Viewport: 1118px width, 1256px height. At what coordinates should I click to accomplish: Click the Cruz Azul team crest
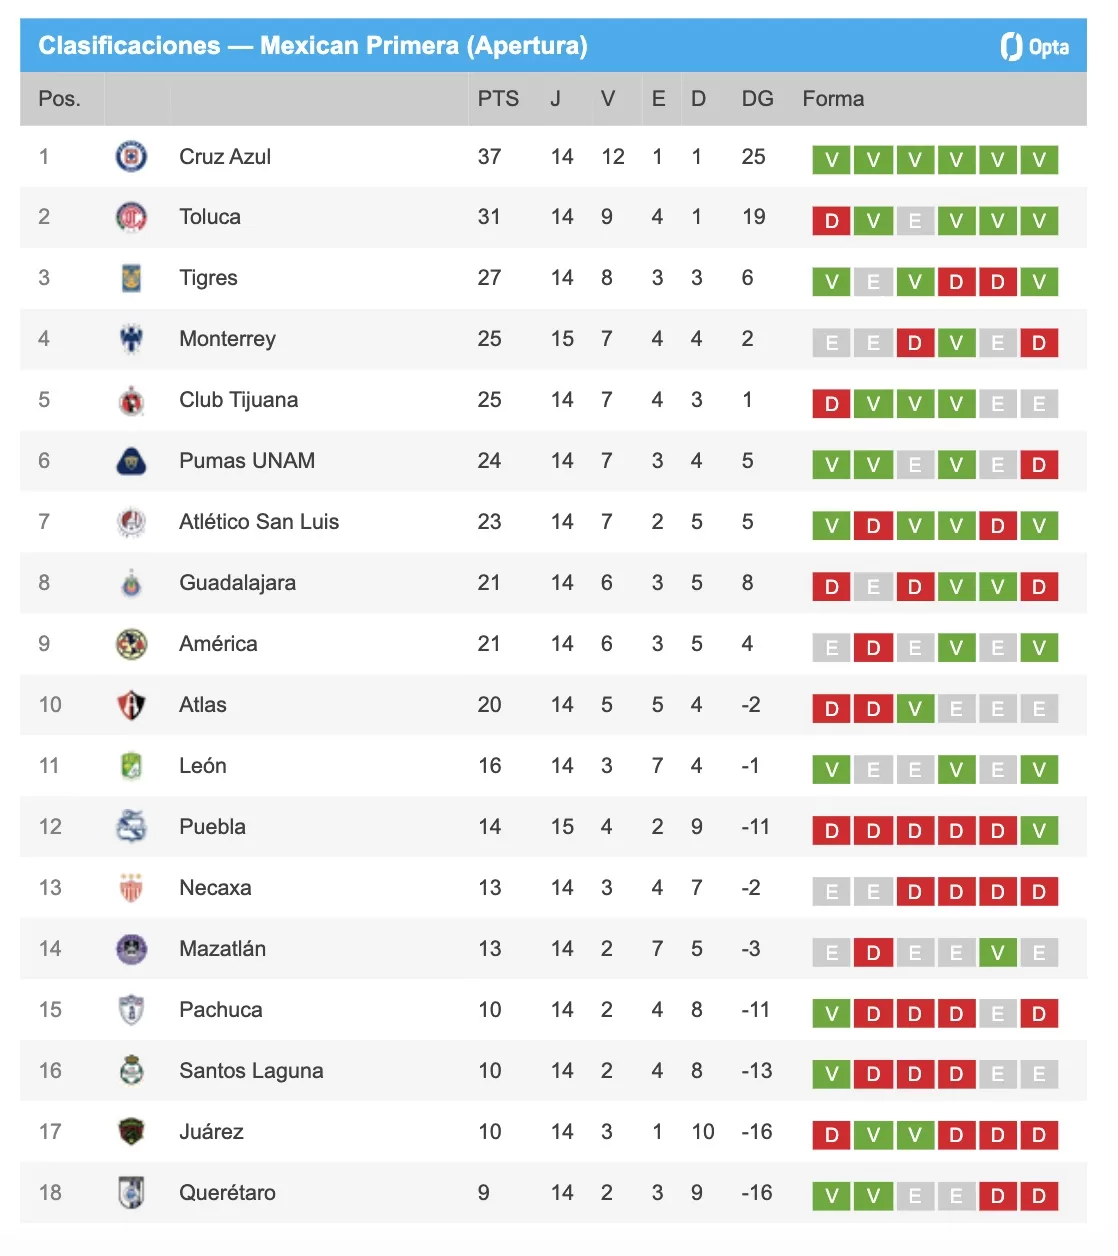[x=131, y=157]
